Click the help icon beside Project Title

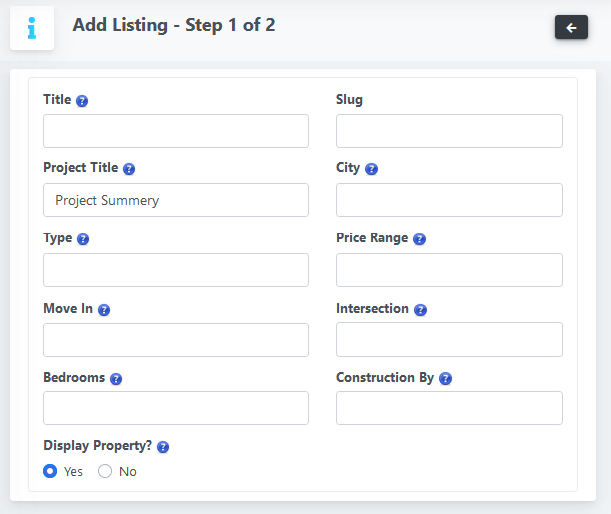click(129, 169)
